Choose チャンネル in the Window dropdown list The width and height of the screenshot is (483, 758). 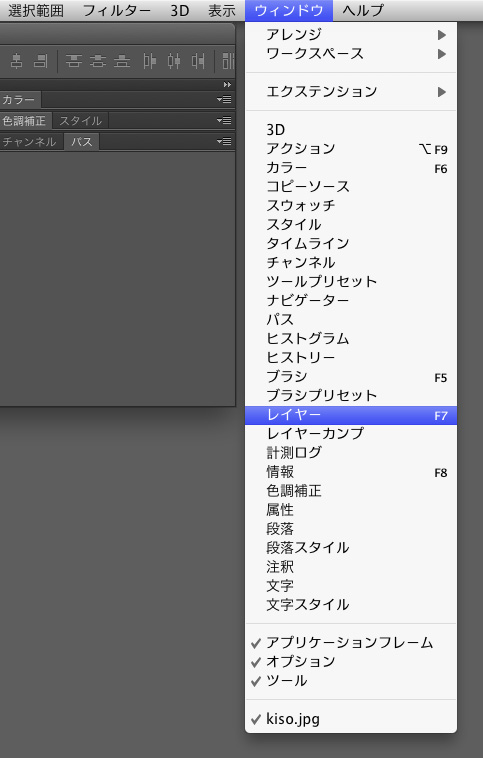point(351,263)
